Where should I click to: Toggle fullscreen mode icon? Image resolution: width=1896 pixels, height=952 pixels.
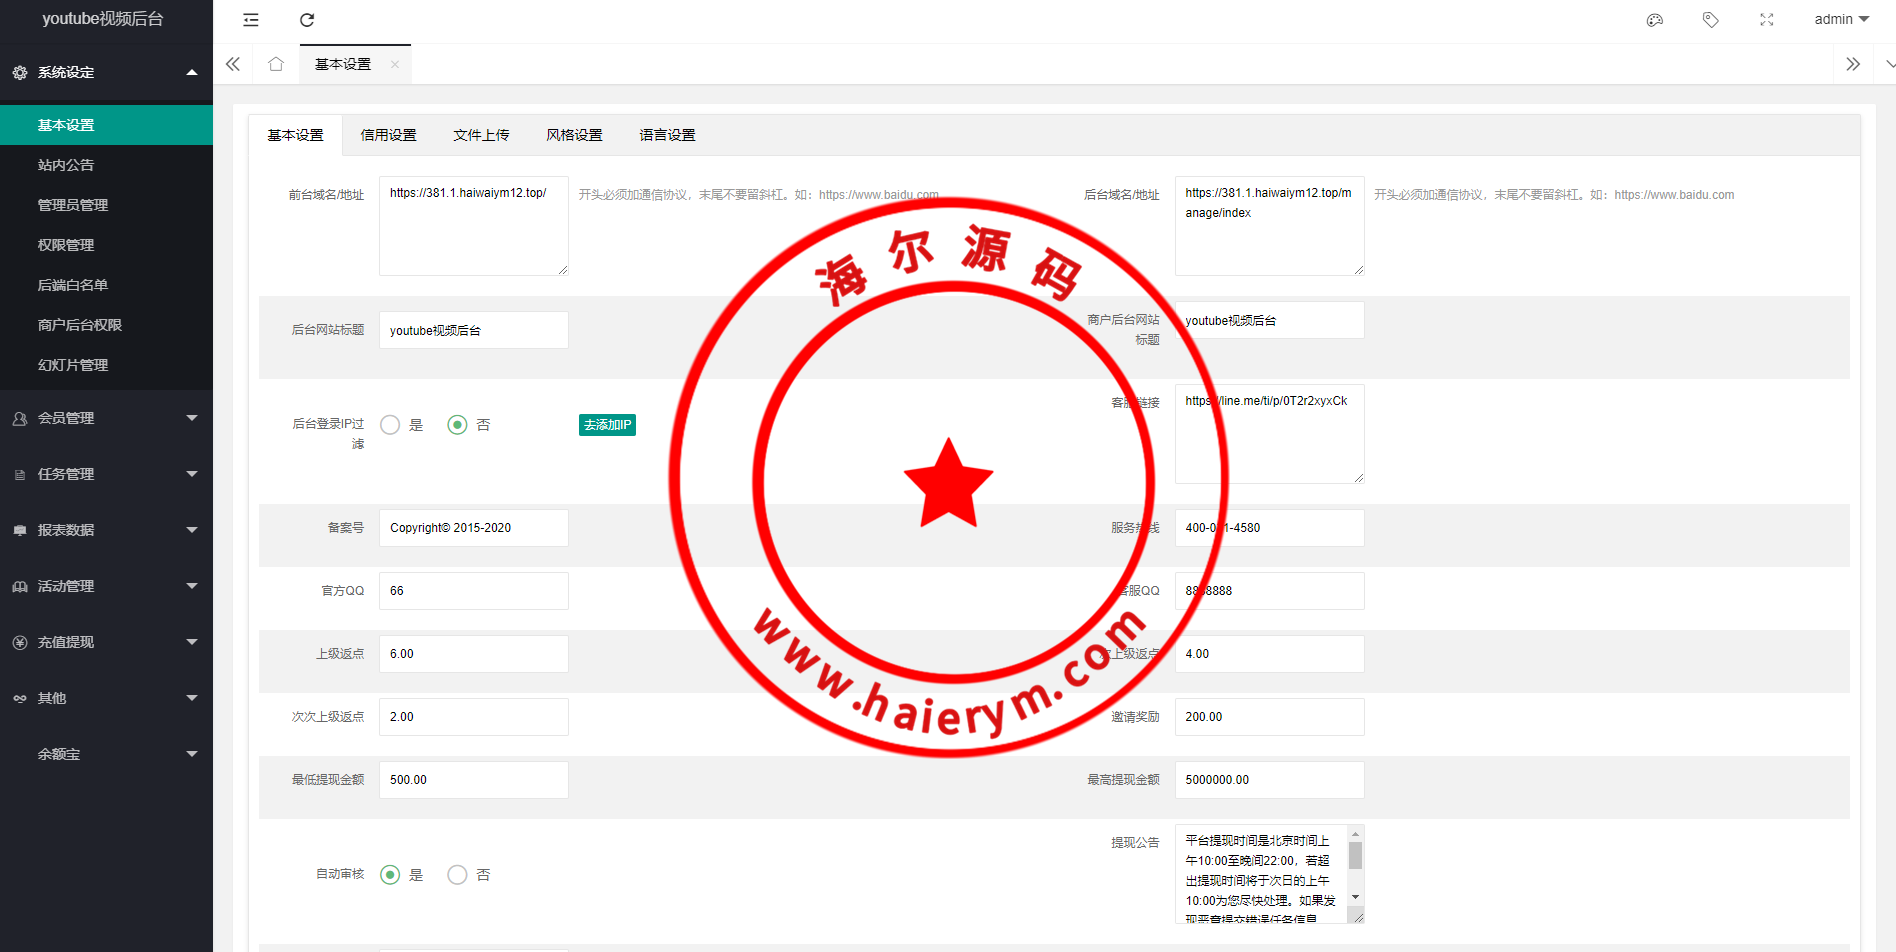[x=1767, y=20]
